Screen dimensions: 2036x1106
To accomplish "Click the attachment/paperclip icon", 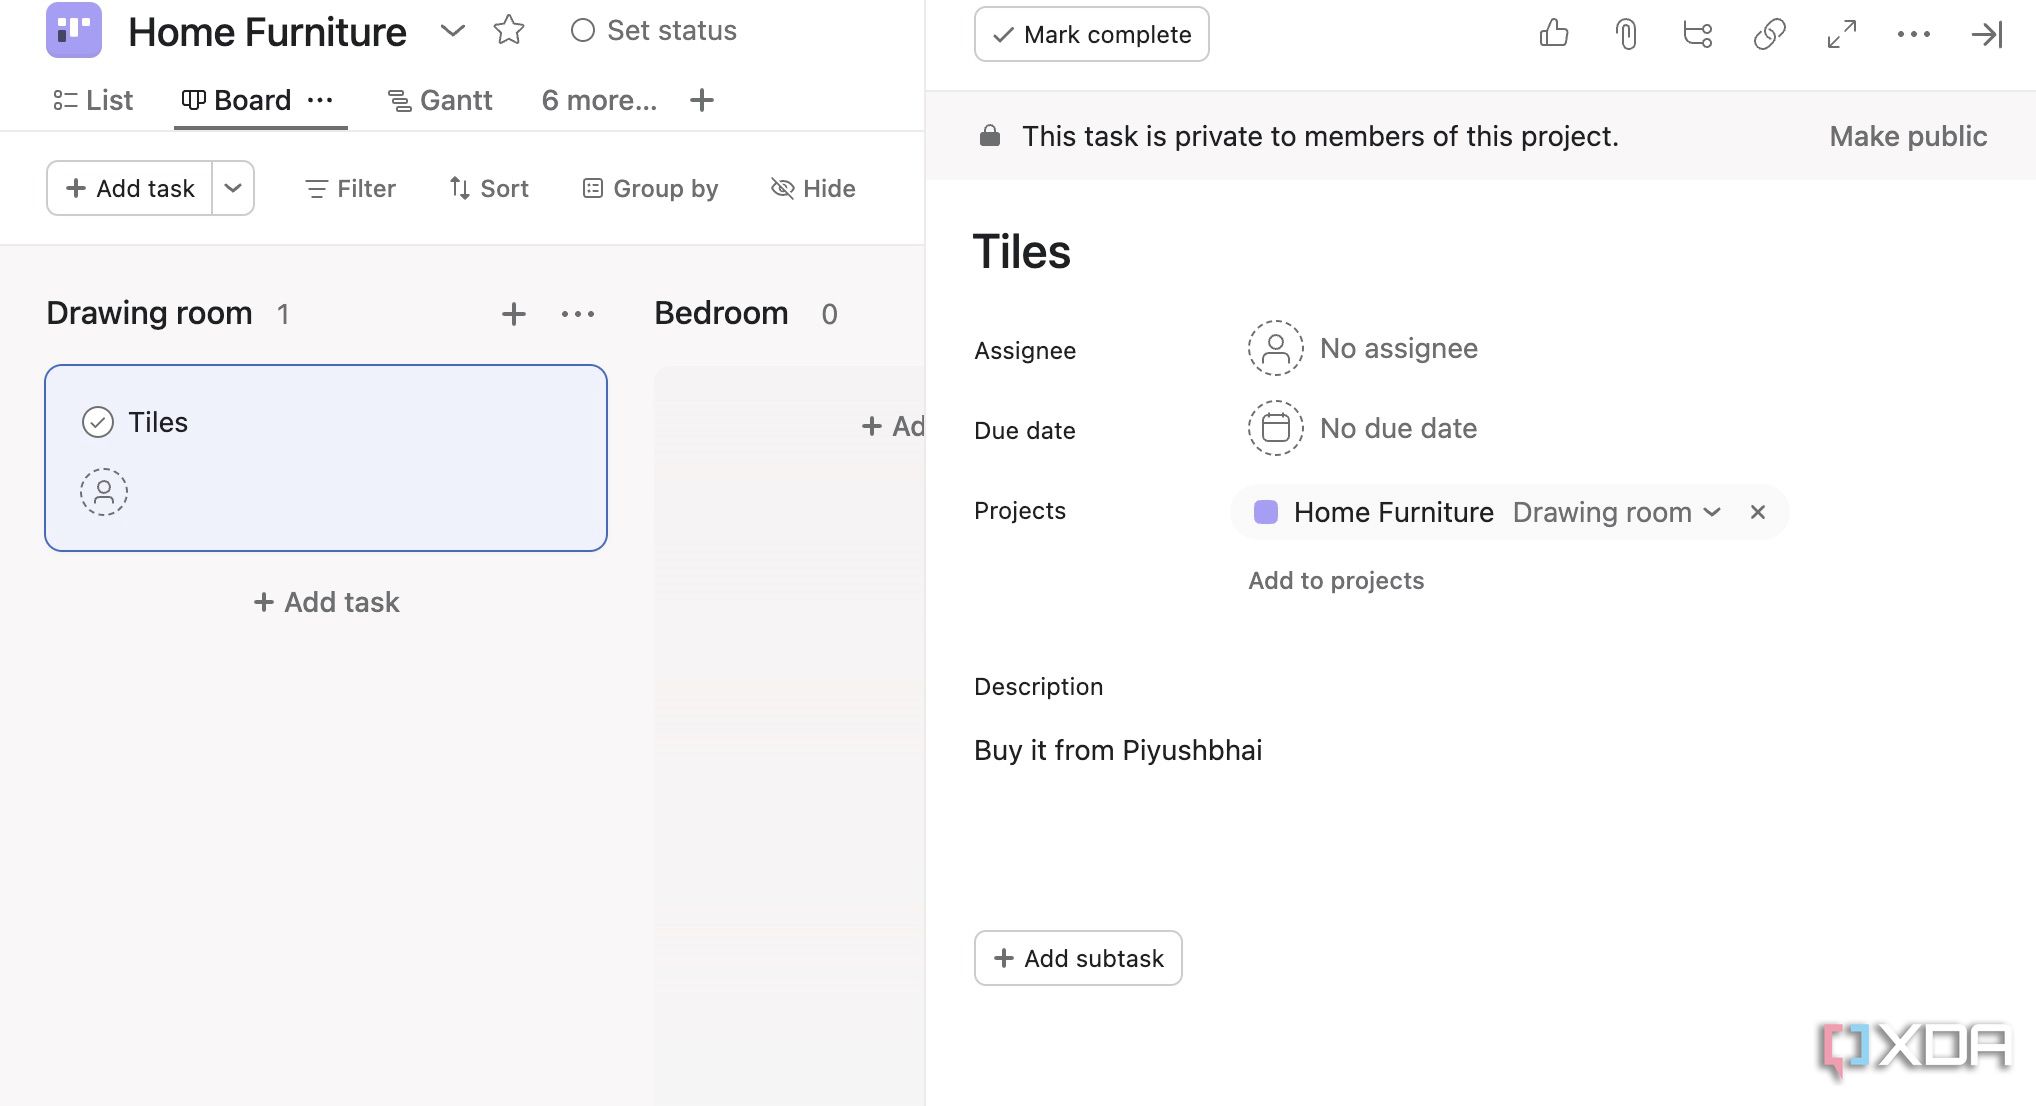I will tap(1625, 33).
